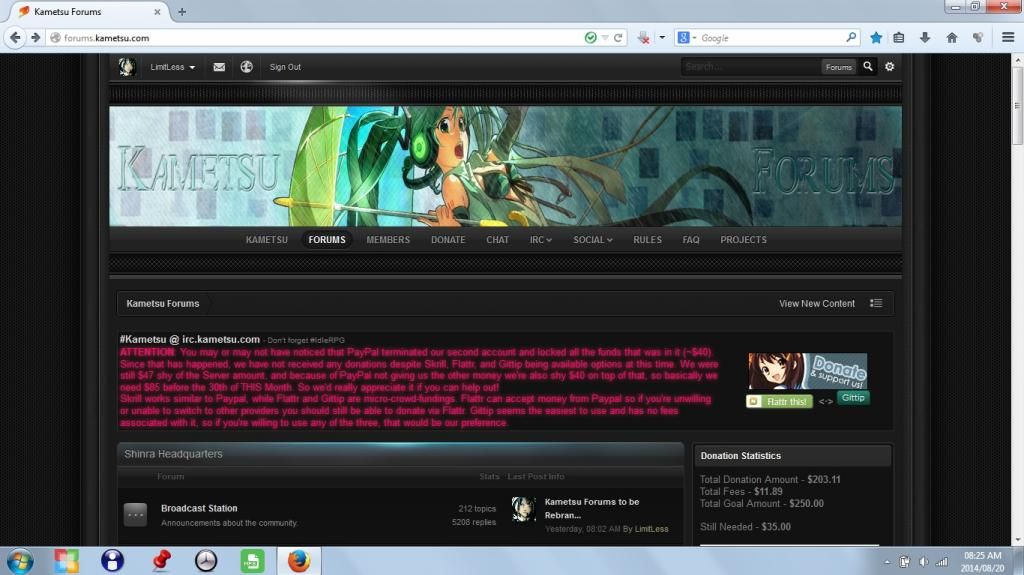Click the Sign Out link
The height and width of the screenshot is (575, 1024).
(285, 67)
